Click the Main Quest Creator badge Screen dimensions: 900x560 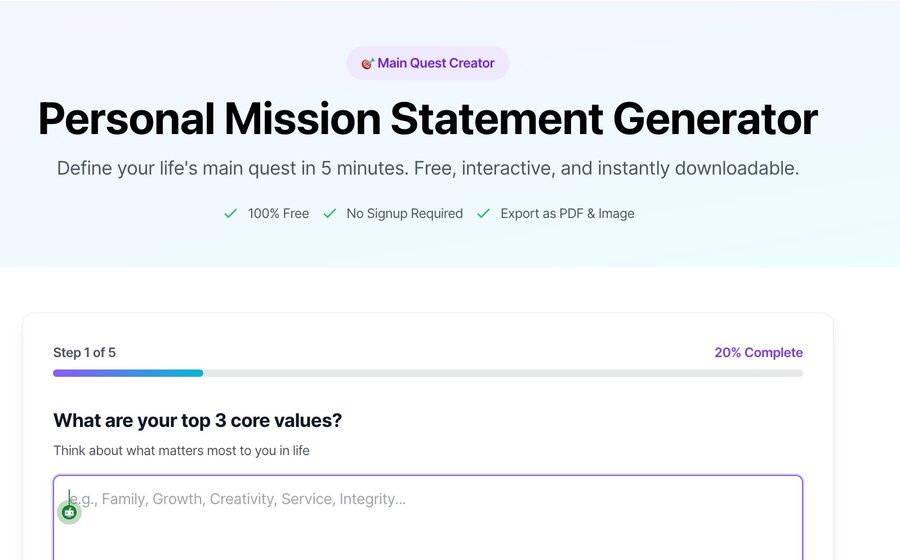coord(428,63)
